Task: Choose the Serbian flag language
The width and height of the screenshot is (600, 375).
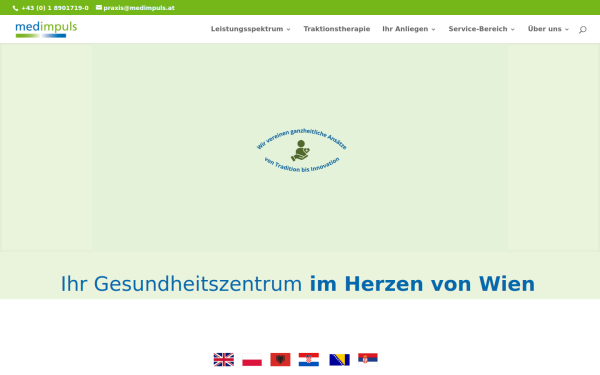Action: [368, 359]
